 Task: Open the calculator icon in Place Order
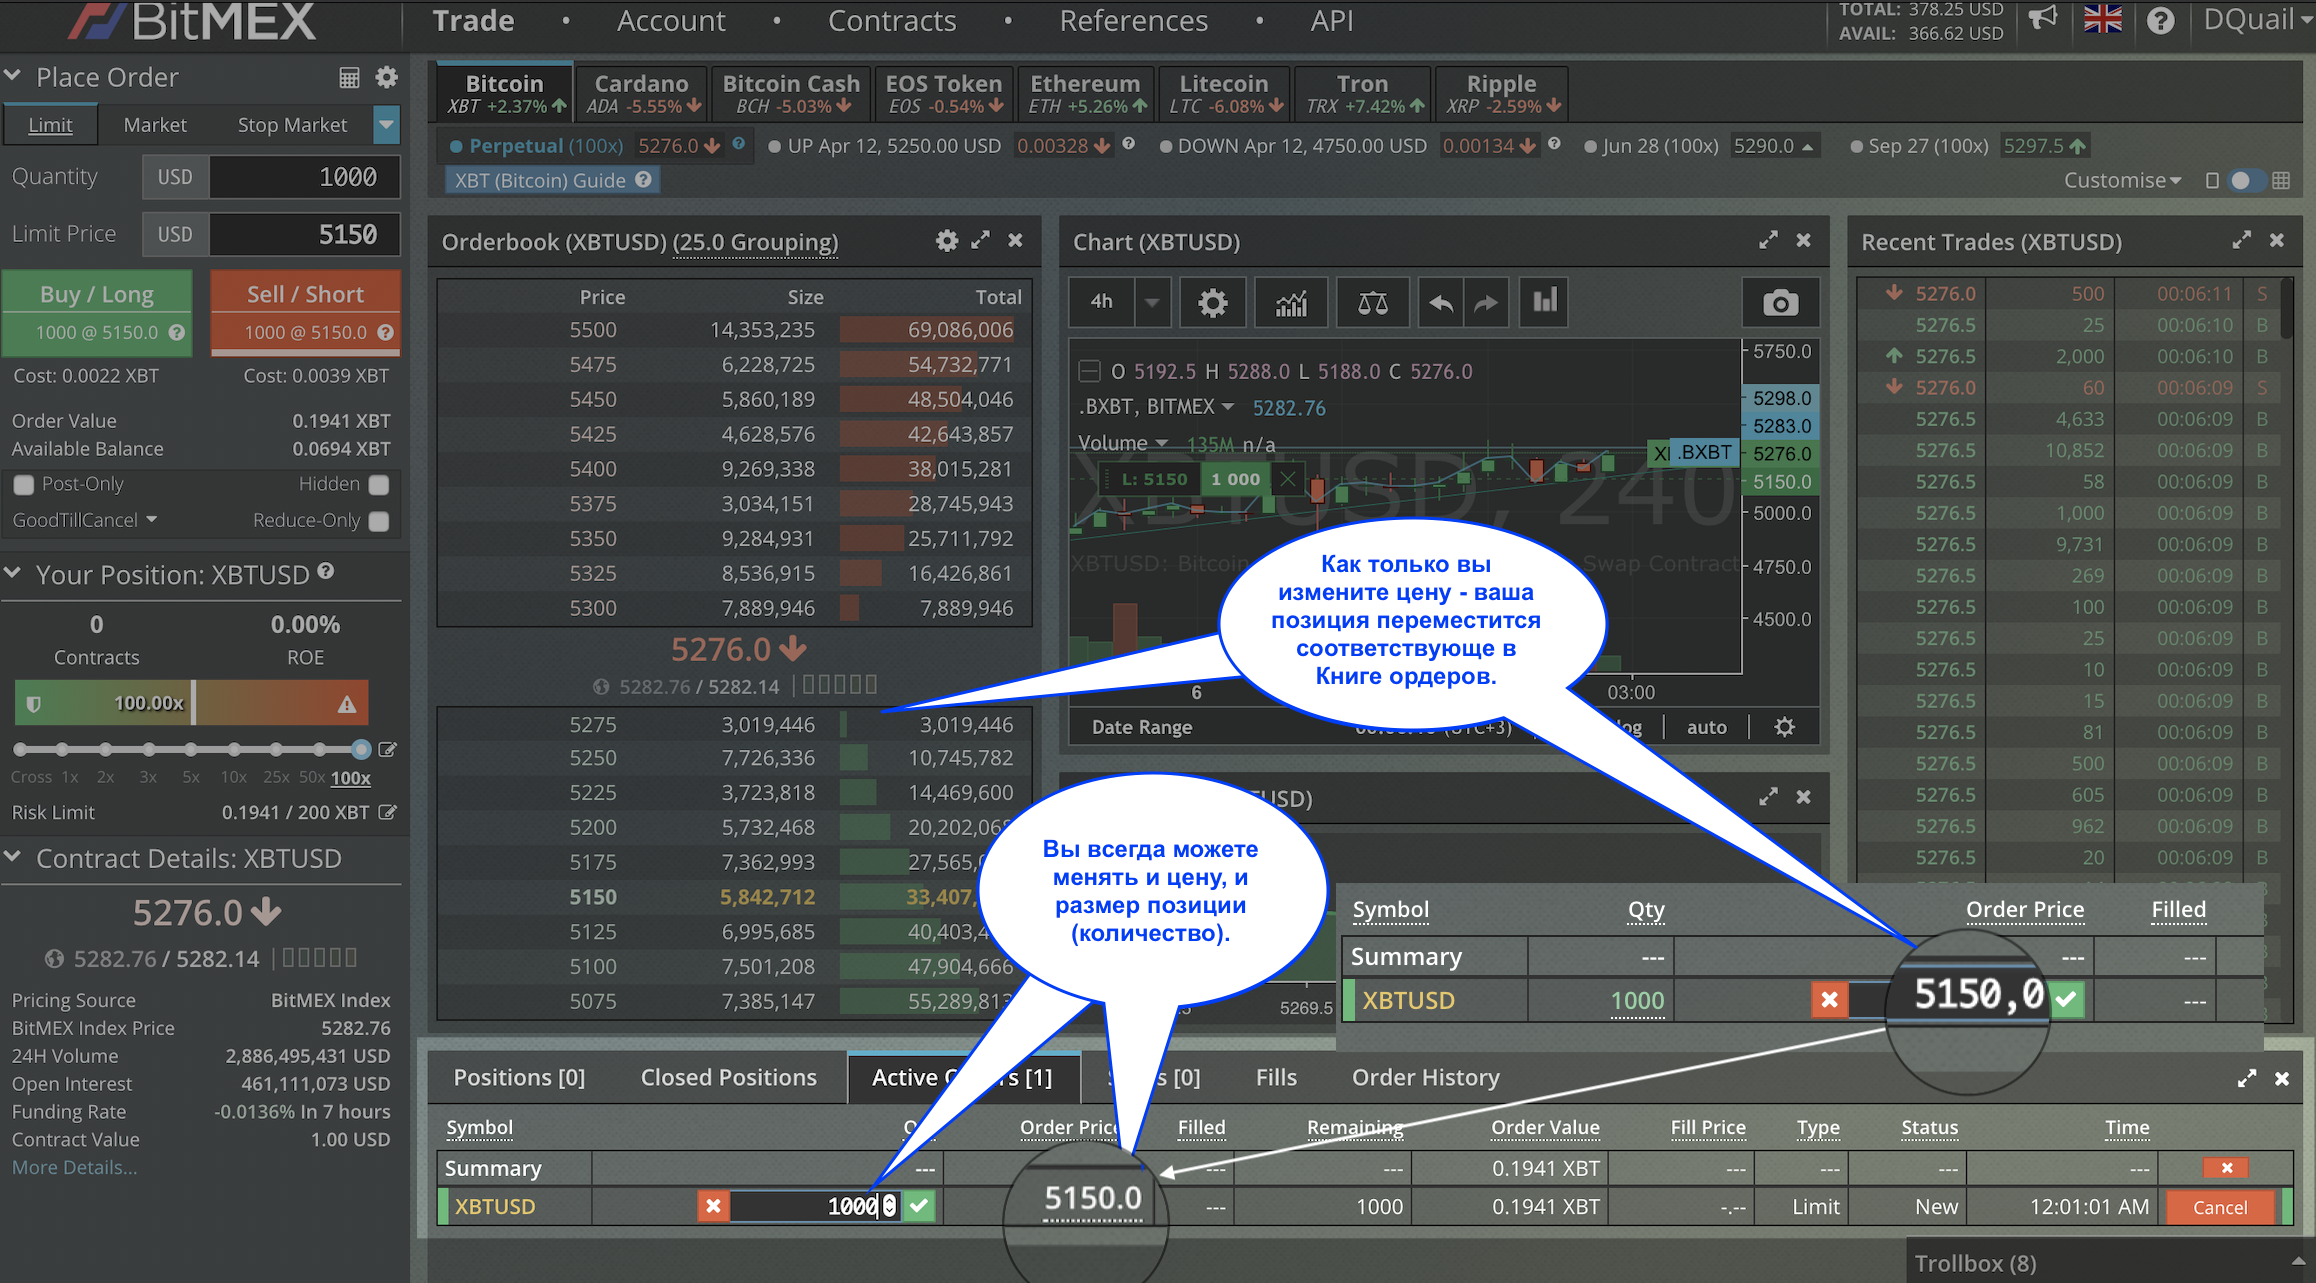[x=349, y=77]
